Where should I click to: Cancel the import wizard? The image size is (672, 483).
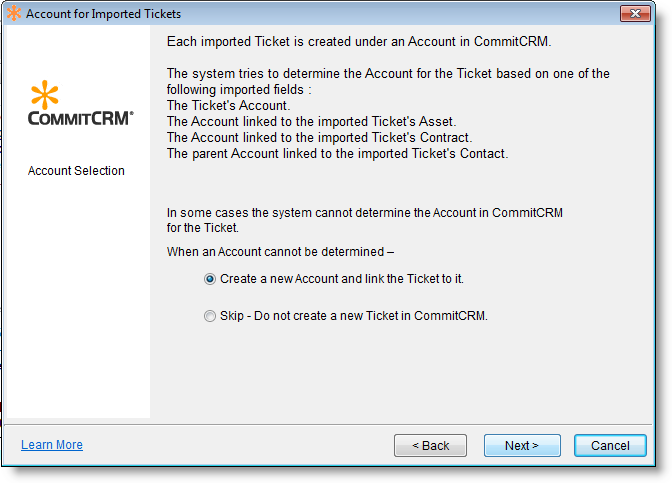(x=610, y=445)
